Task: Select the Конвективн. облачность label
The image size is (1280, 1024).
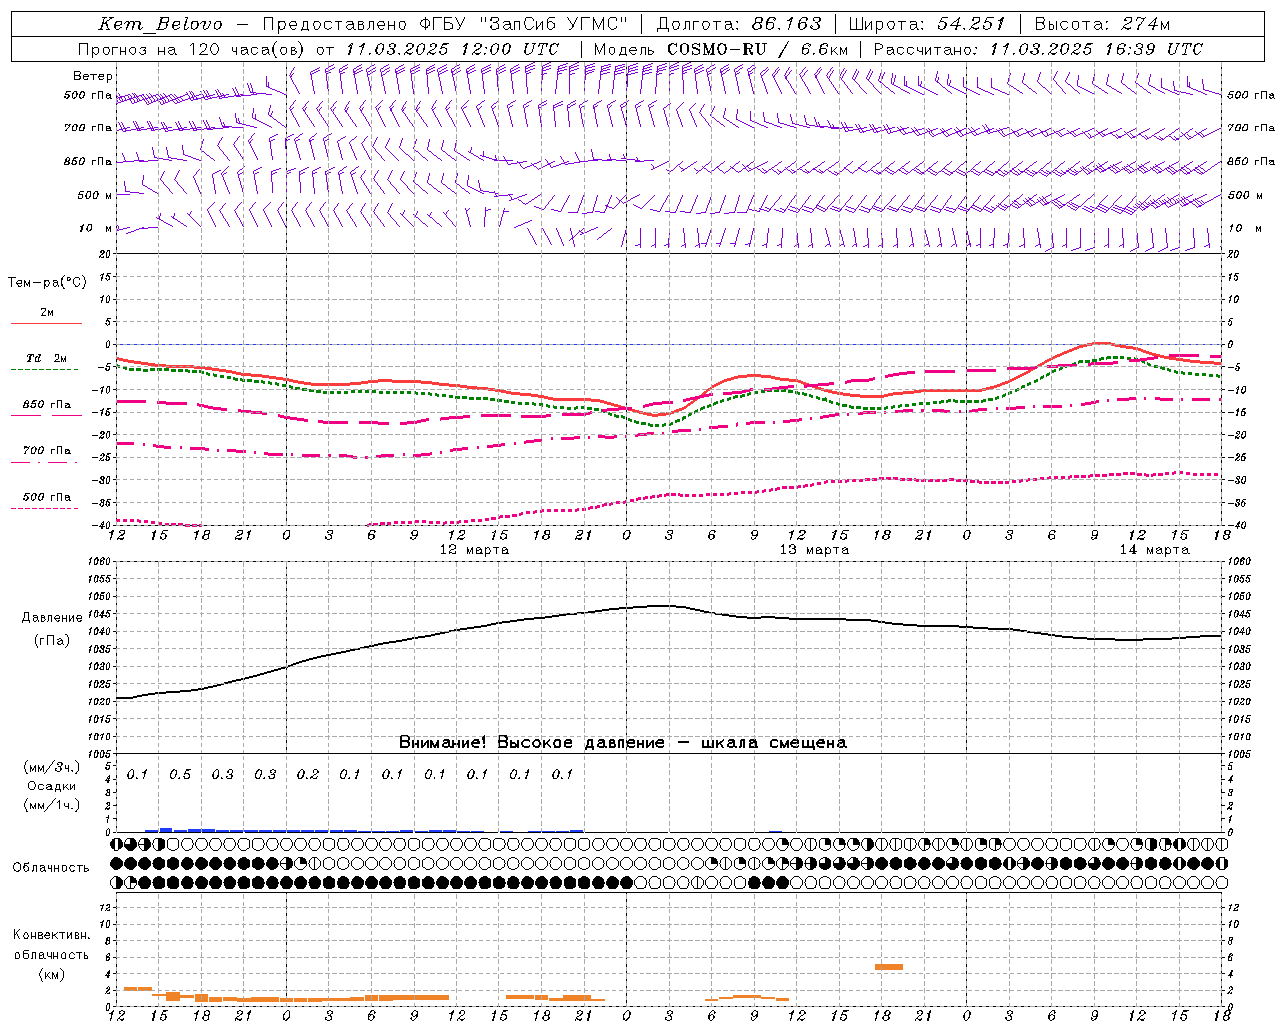Action: 51,945
